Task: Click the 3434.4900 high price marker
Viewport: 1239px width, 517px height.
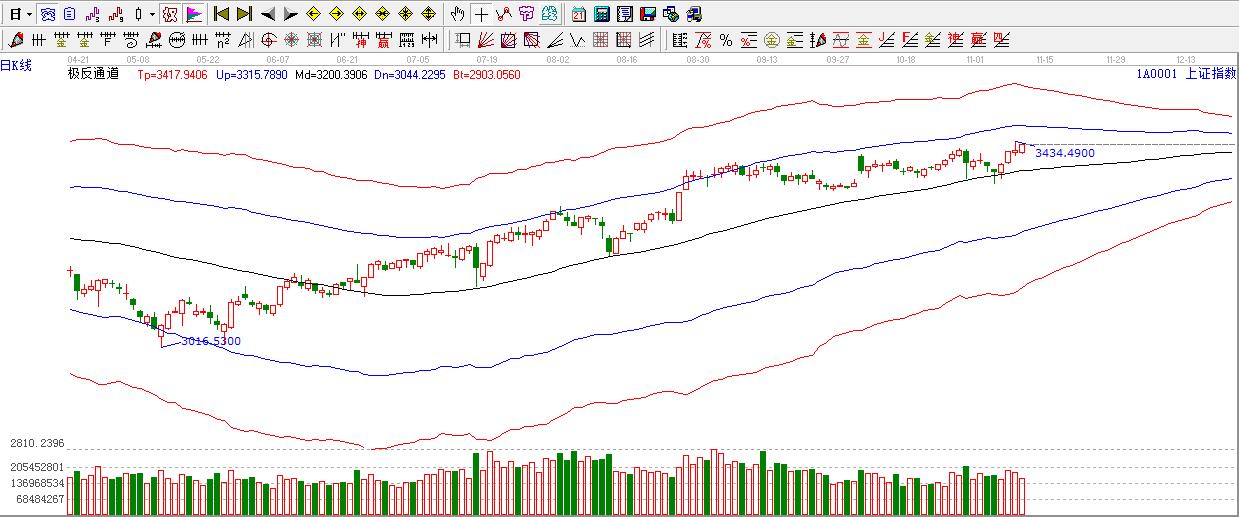Action: pos(1064,153)
